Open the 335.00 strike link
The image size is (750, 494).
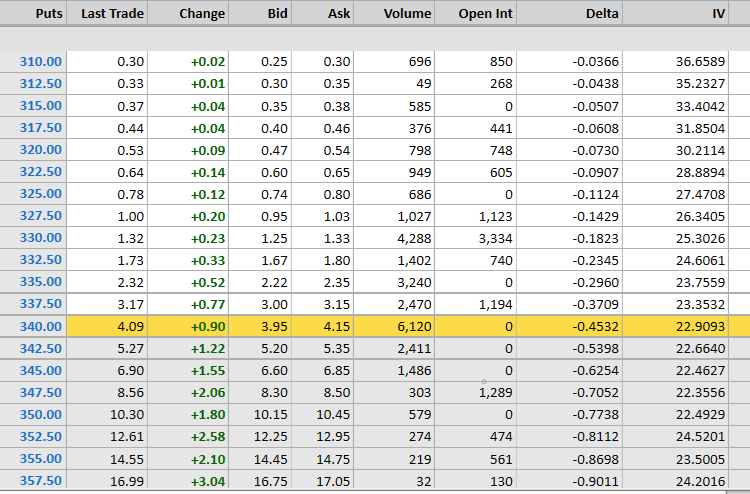click(41, 282)
